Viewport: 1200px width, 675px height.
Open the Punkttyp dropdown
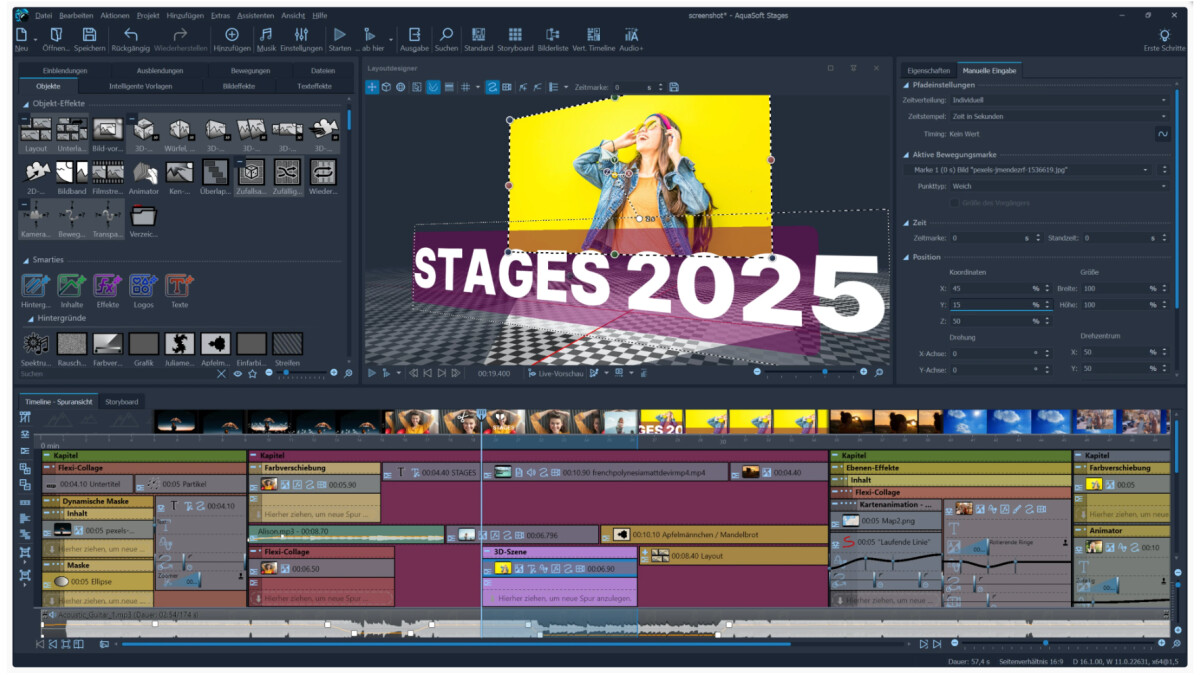[1058, 186]
